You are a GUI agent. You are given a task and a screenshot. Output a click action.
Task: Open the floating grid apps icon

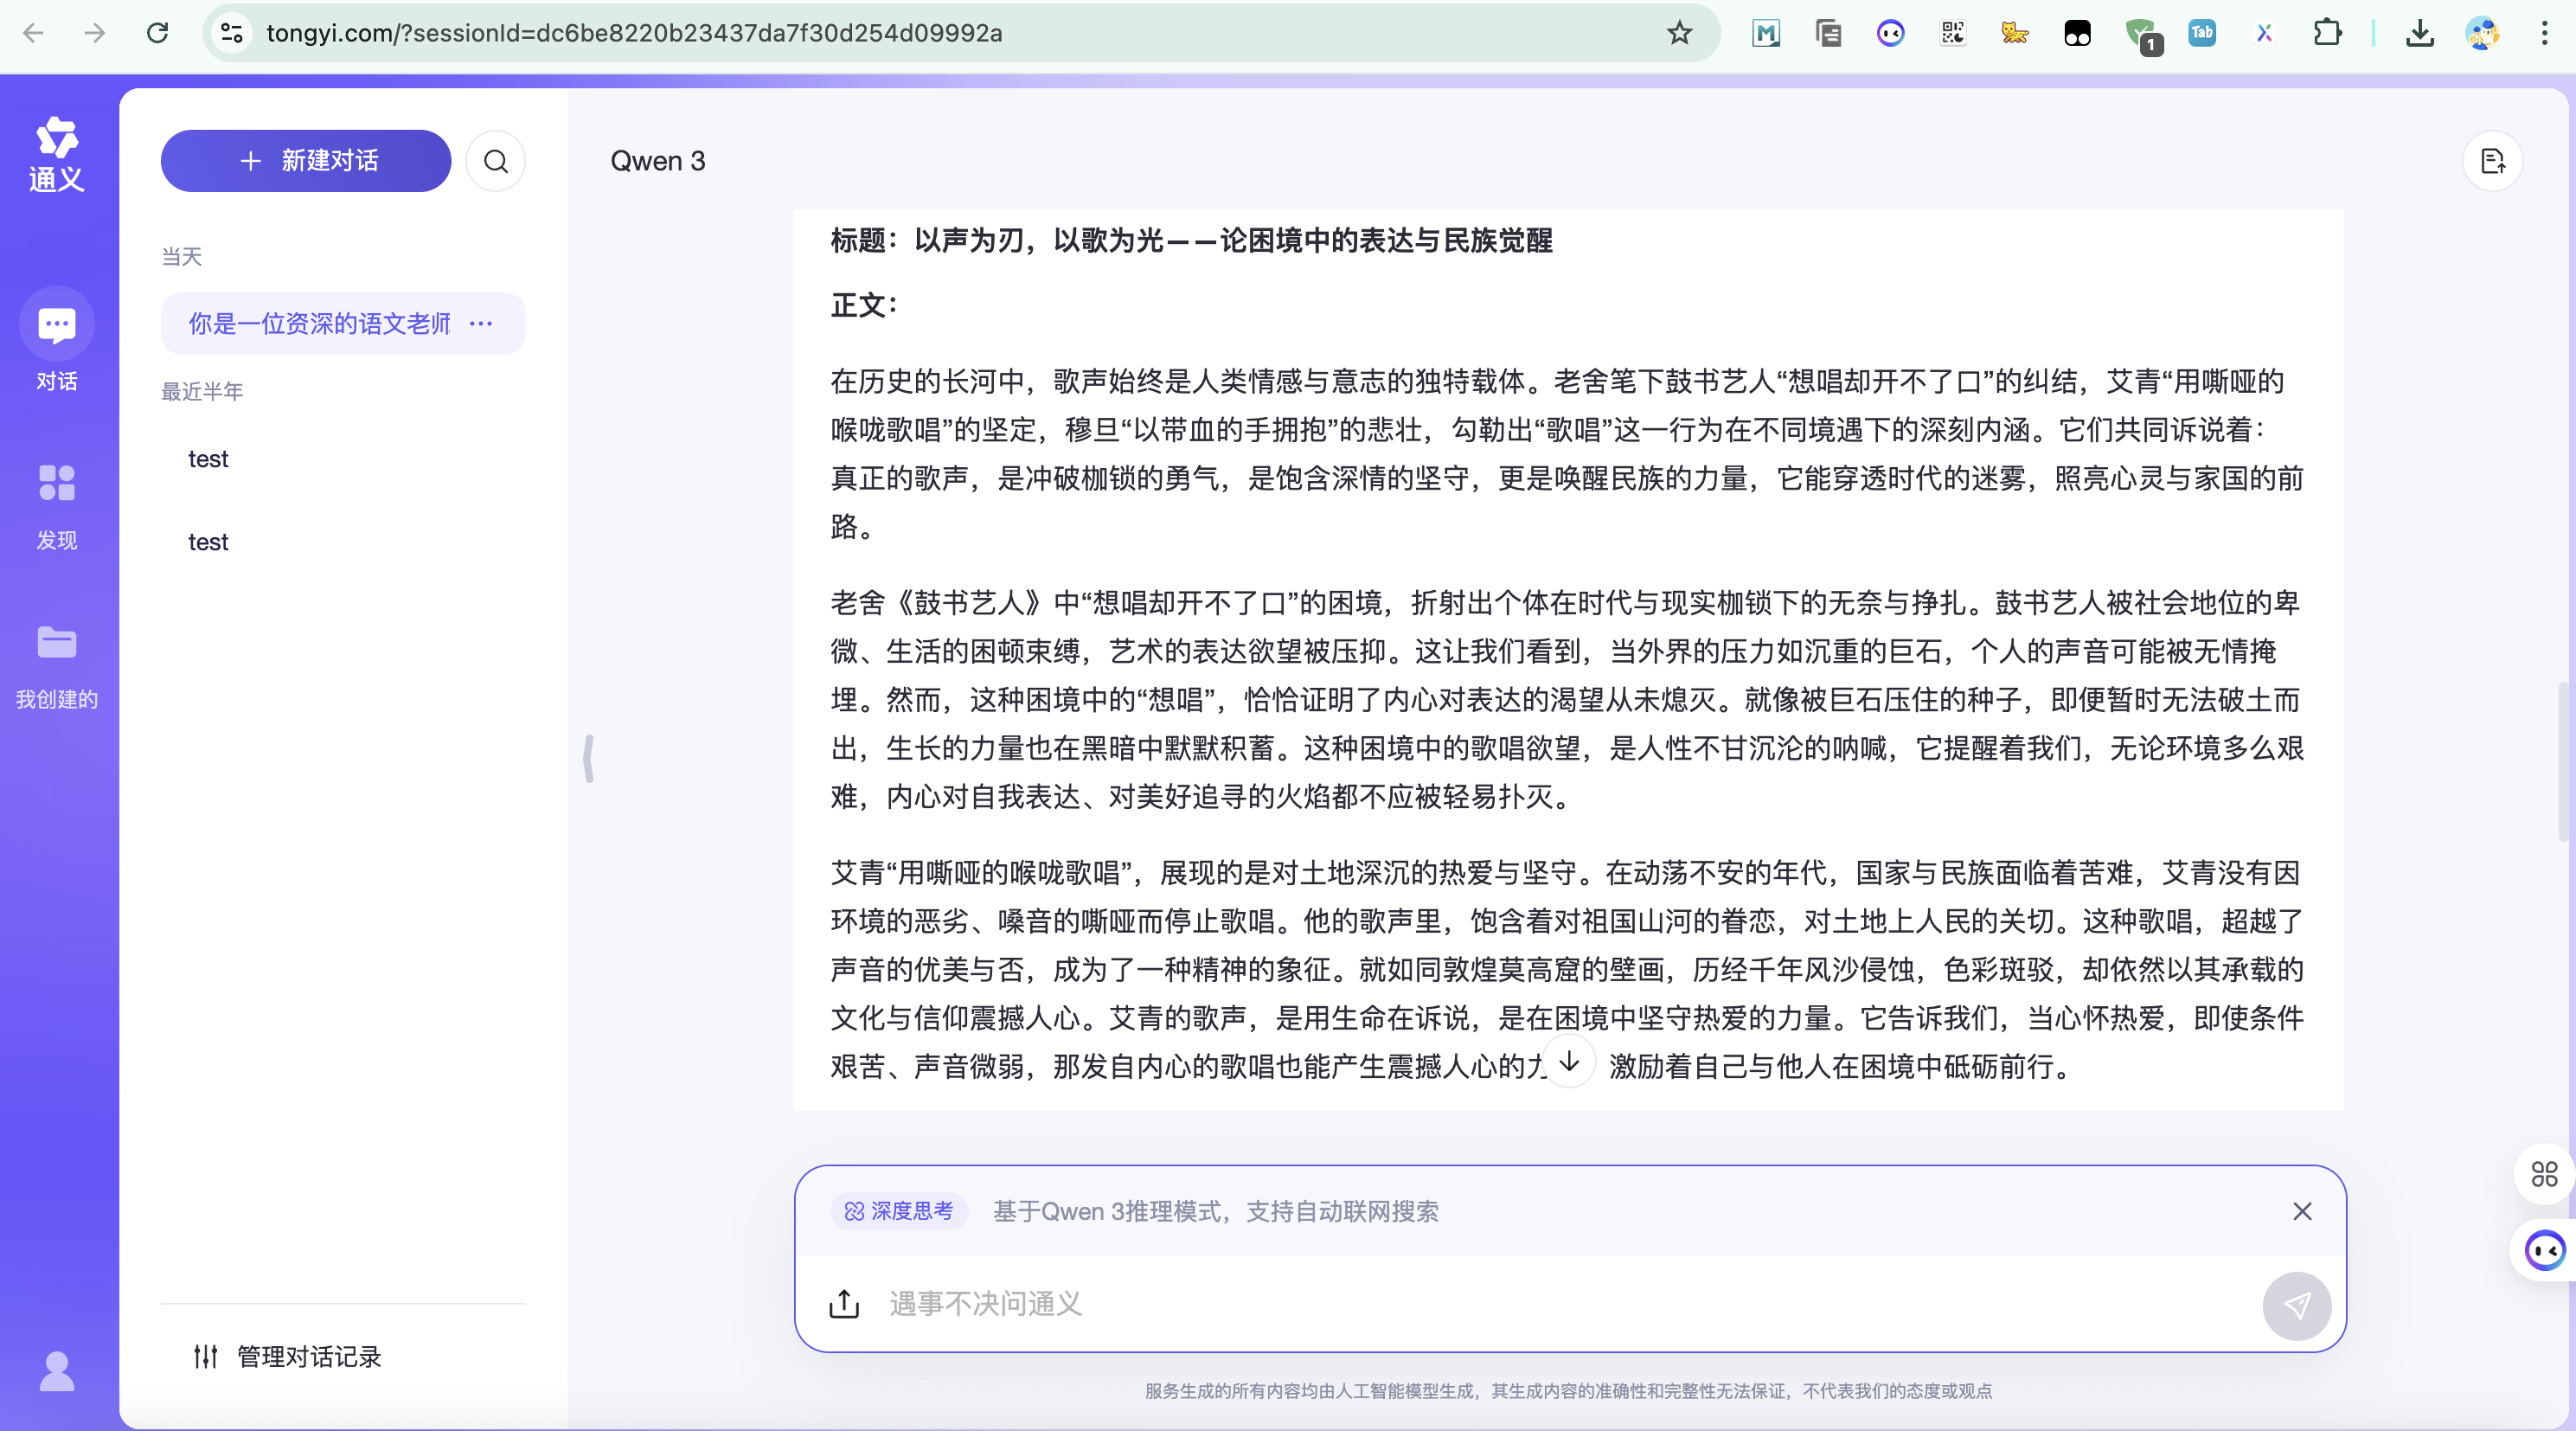2544,1173
